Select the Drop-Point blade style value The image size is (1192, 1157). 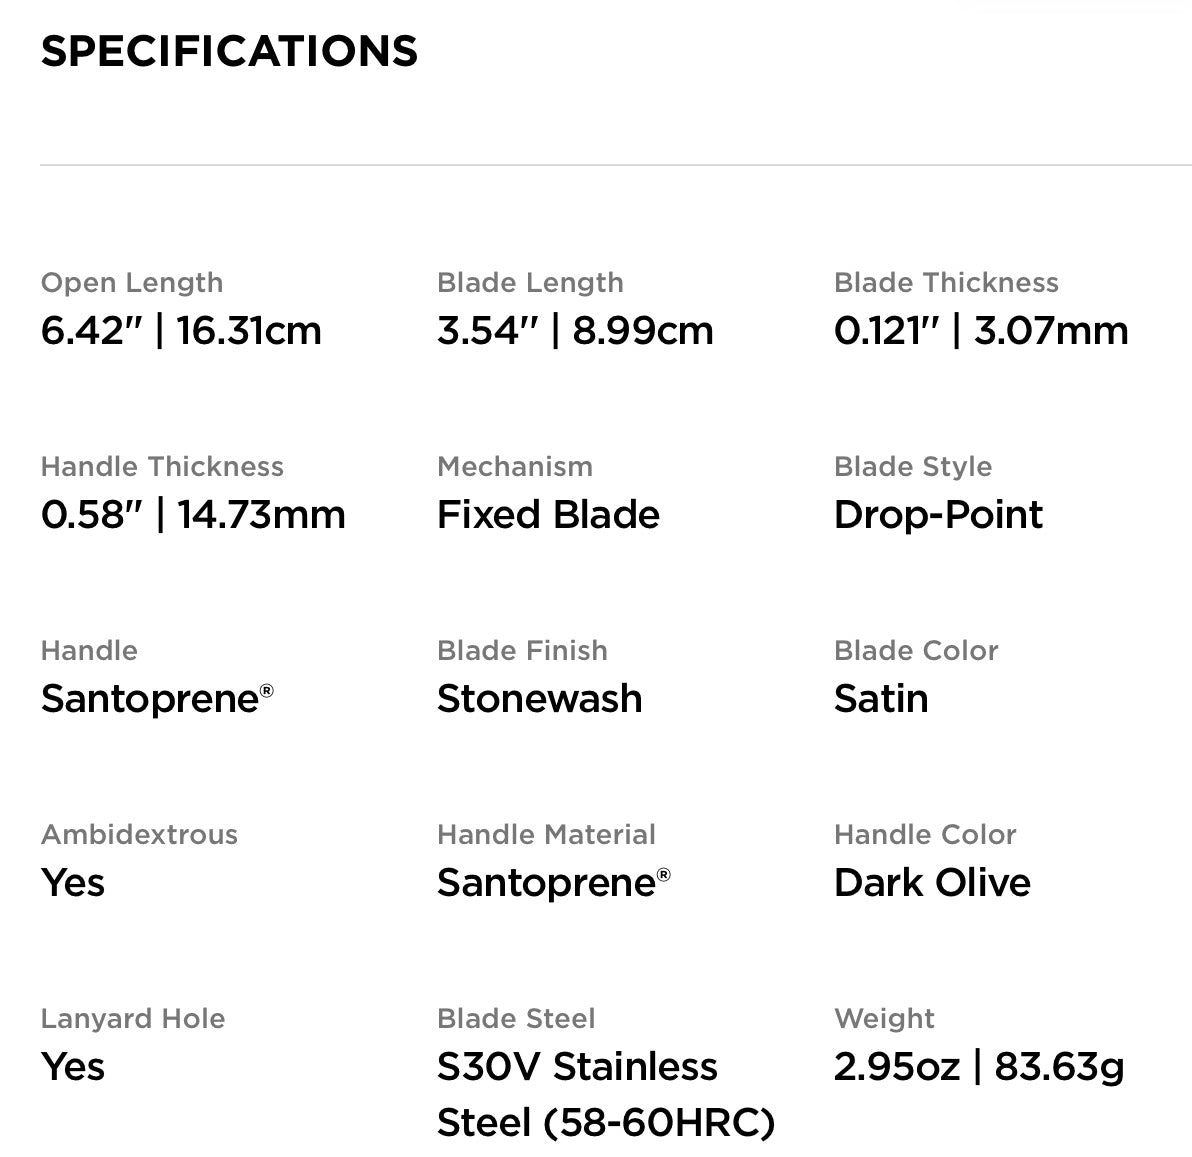coord(937,515)
